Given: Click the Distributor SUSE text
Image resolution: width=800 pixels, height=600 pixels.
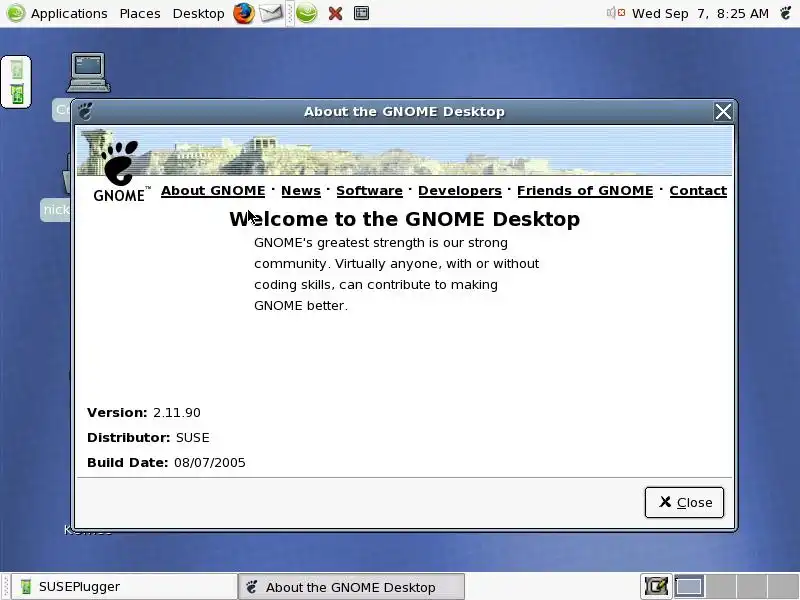Looking at the screenshot, I should (x=148, y=437).
